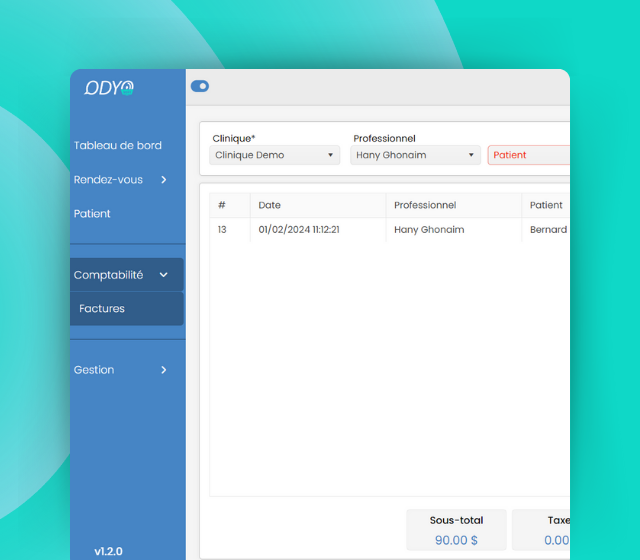Screen dimensions: 640x560
Task: Click the Sous-total 90.00 $ box
Action: point(456,530)
